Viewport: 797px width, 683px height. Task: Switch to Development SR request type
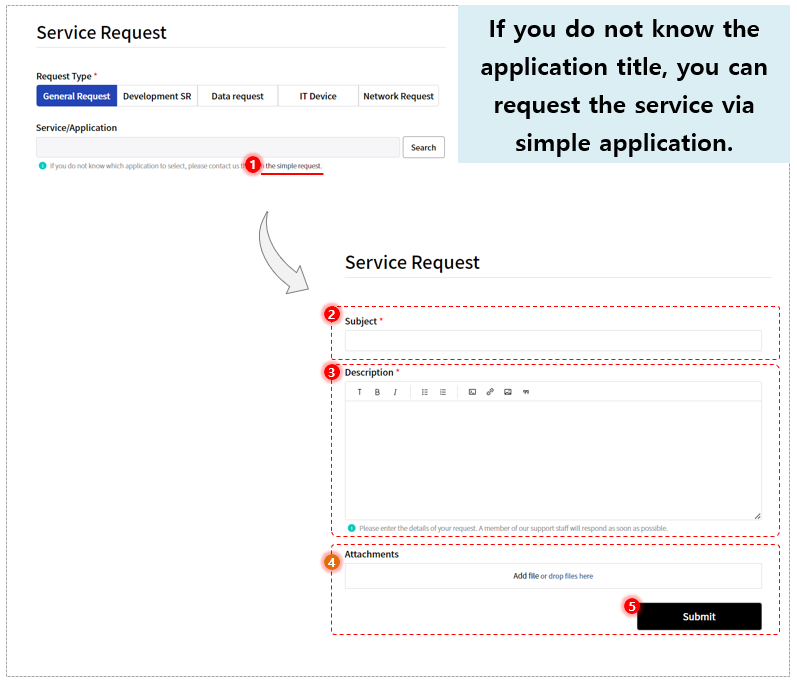(157, 96)
